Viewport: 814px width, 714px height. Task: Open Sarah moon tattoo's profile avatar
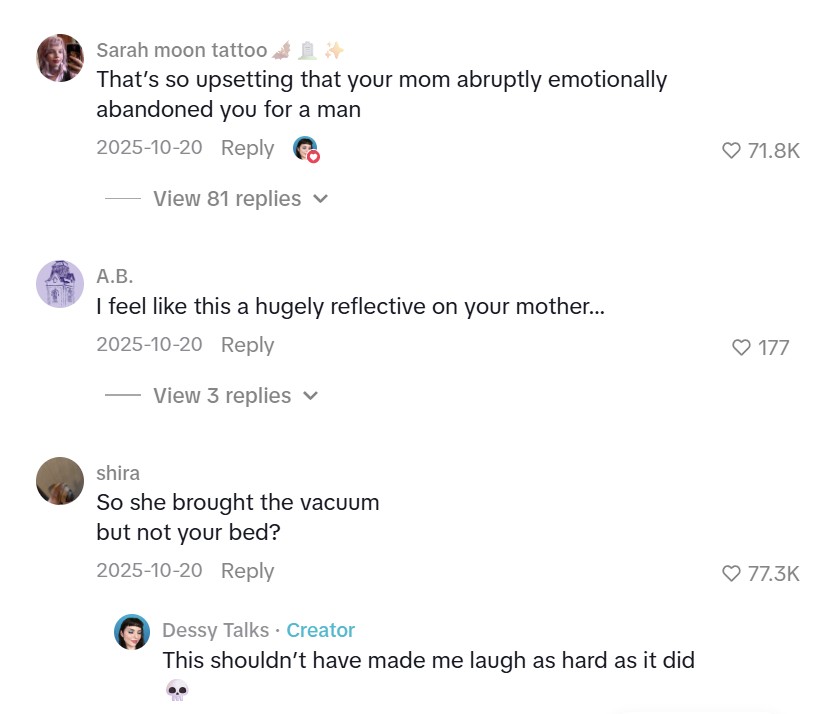click(59, 58)
